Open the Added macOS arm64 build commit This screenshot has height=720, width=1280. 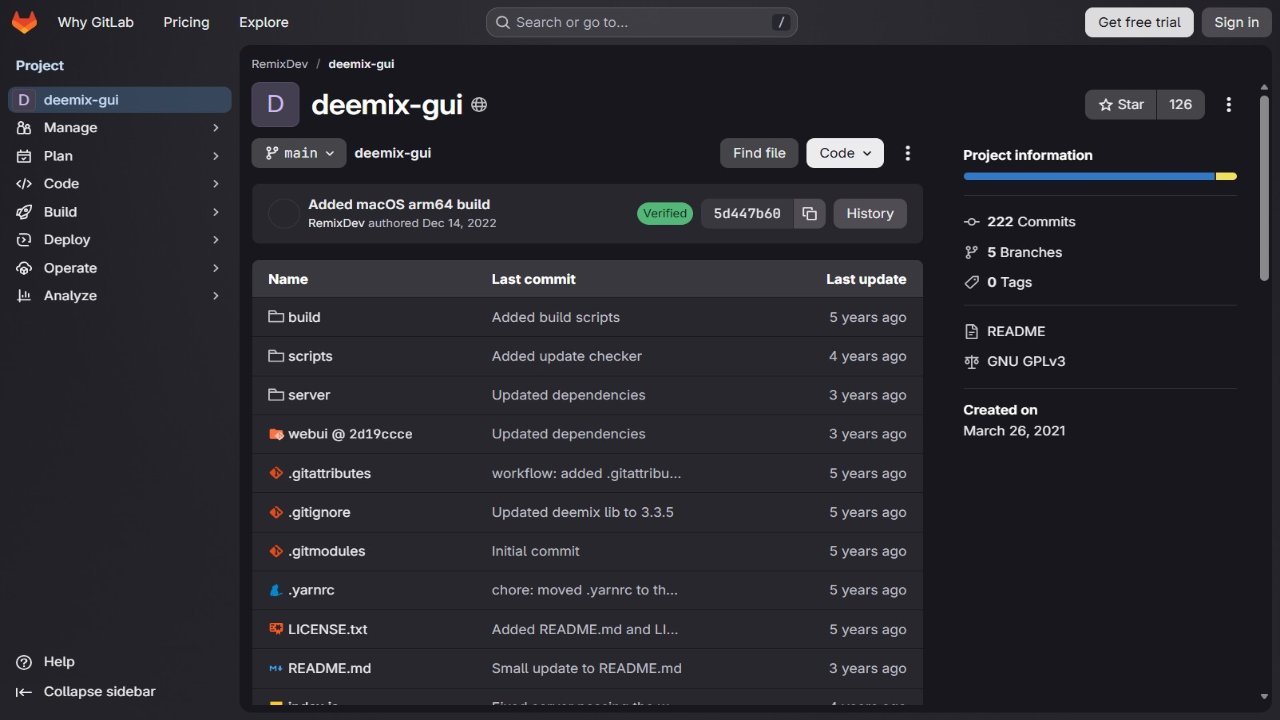(x=399, y=204)
